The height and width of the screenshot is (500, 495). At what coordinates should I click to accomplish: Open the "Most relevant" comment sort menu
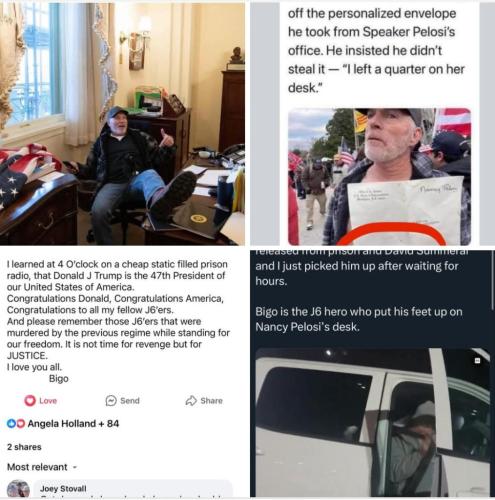point(37,467)
